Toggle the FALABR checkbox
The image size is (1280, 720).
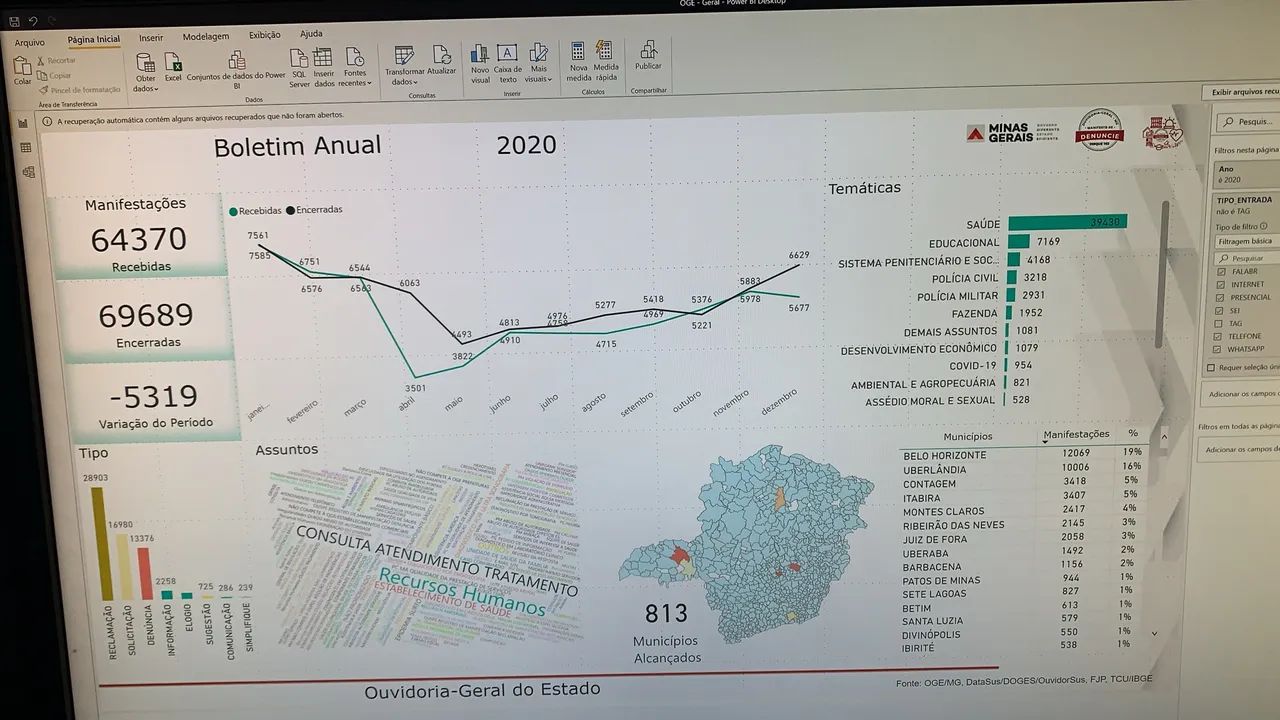coord(1221,271)
